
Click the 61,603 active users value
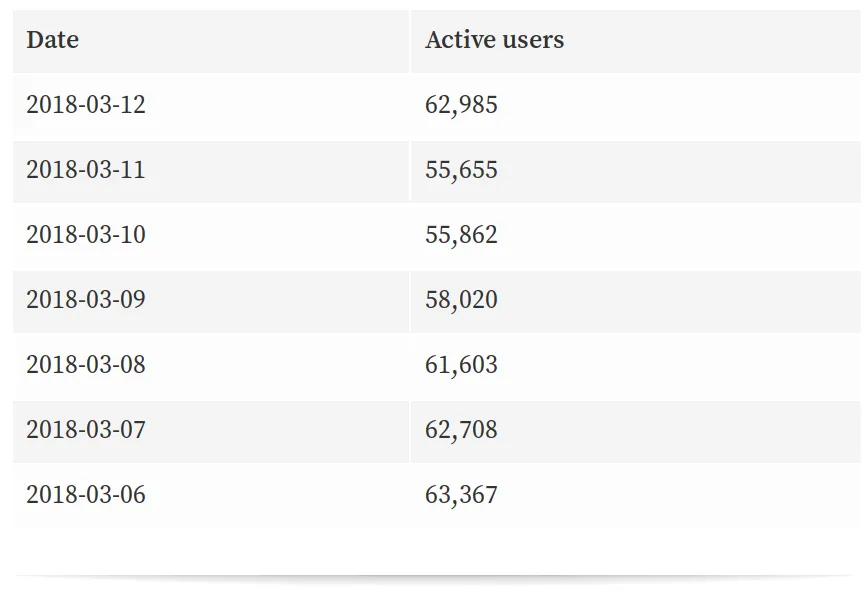tap(461, 365)
